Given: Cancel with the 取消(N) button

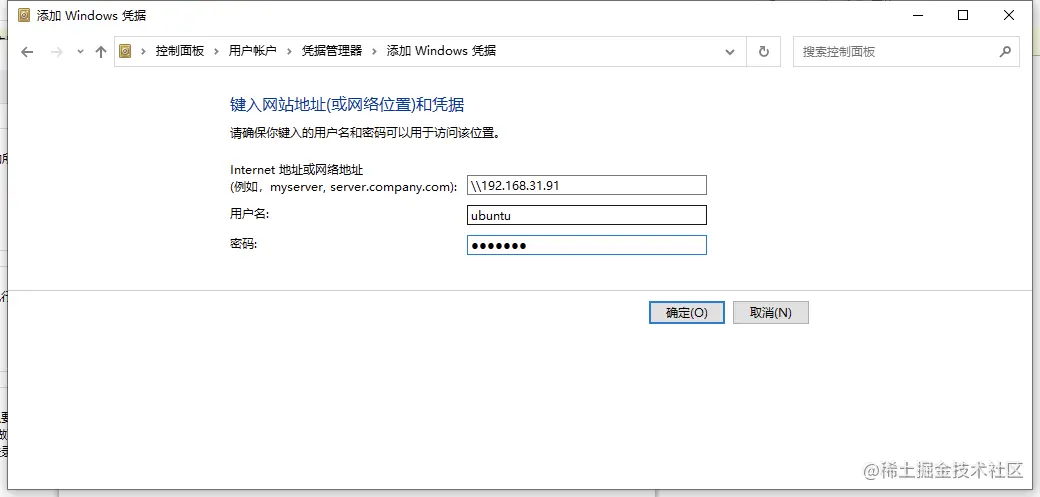Looking at the screenshot, I should pos(771,313).
